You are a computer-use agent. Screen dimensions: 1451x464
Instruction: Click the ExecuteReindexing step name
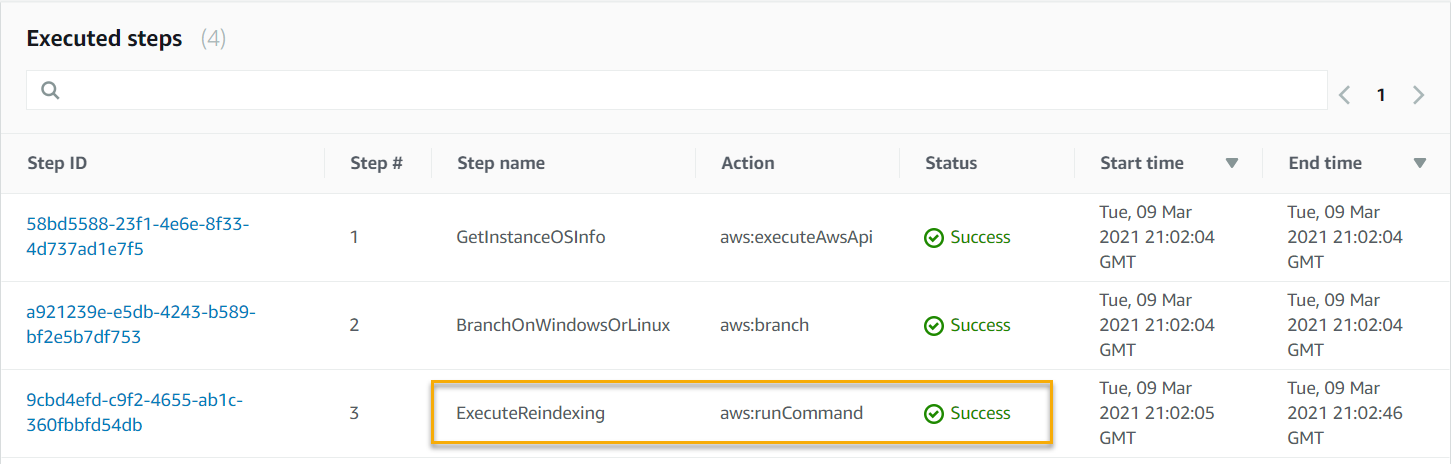[x=531, y=413]
